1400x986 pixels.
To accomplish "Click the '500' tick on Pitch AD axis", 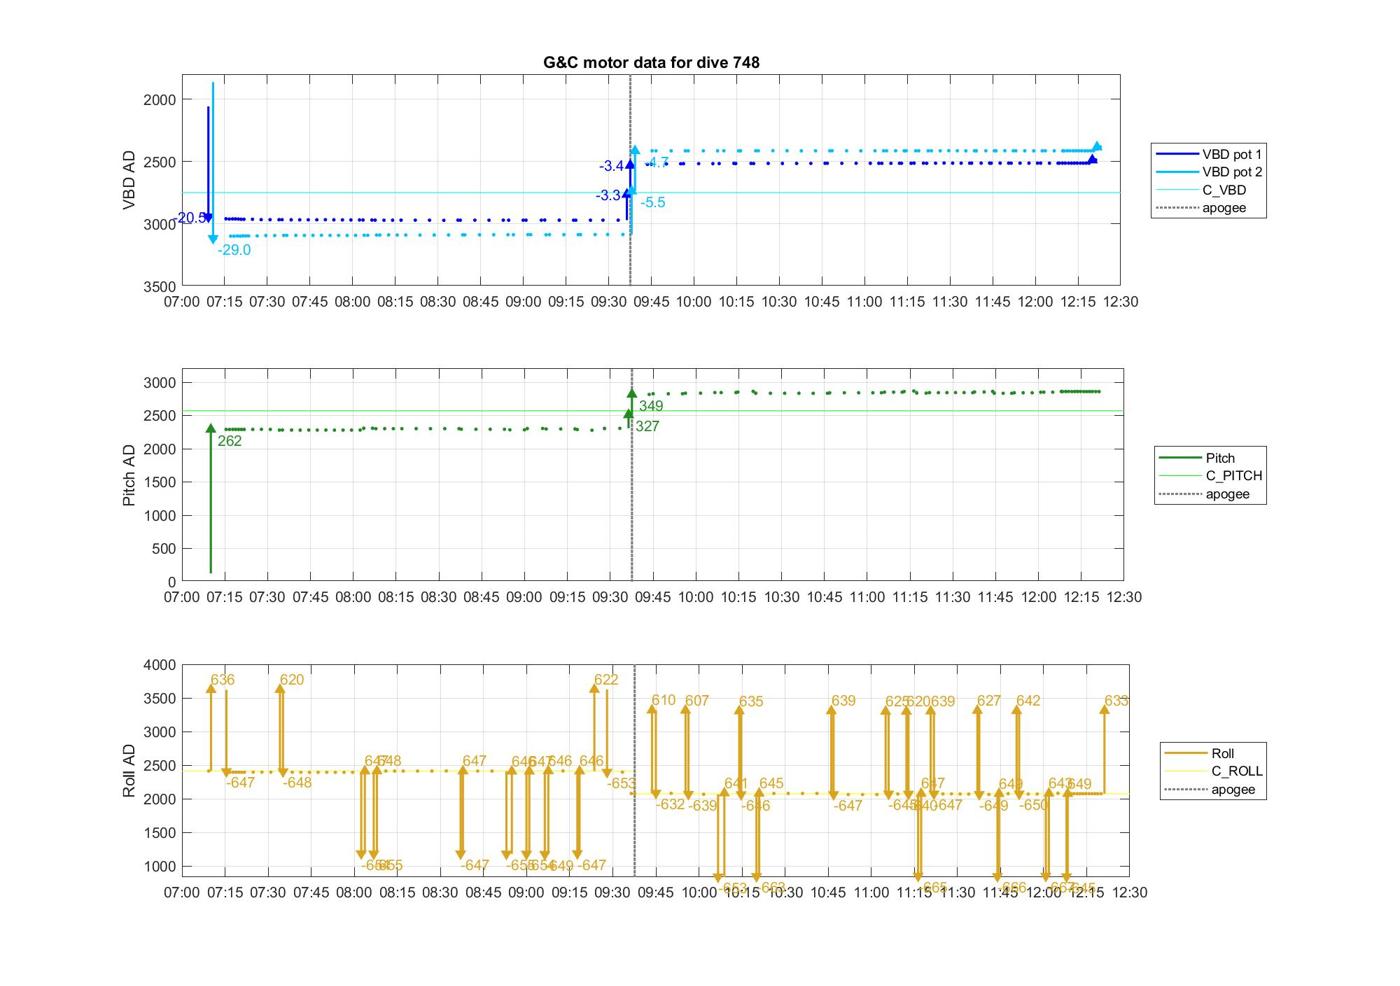I will pyautogui.click(x=164, y=549).
